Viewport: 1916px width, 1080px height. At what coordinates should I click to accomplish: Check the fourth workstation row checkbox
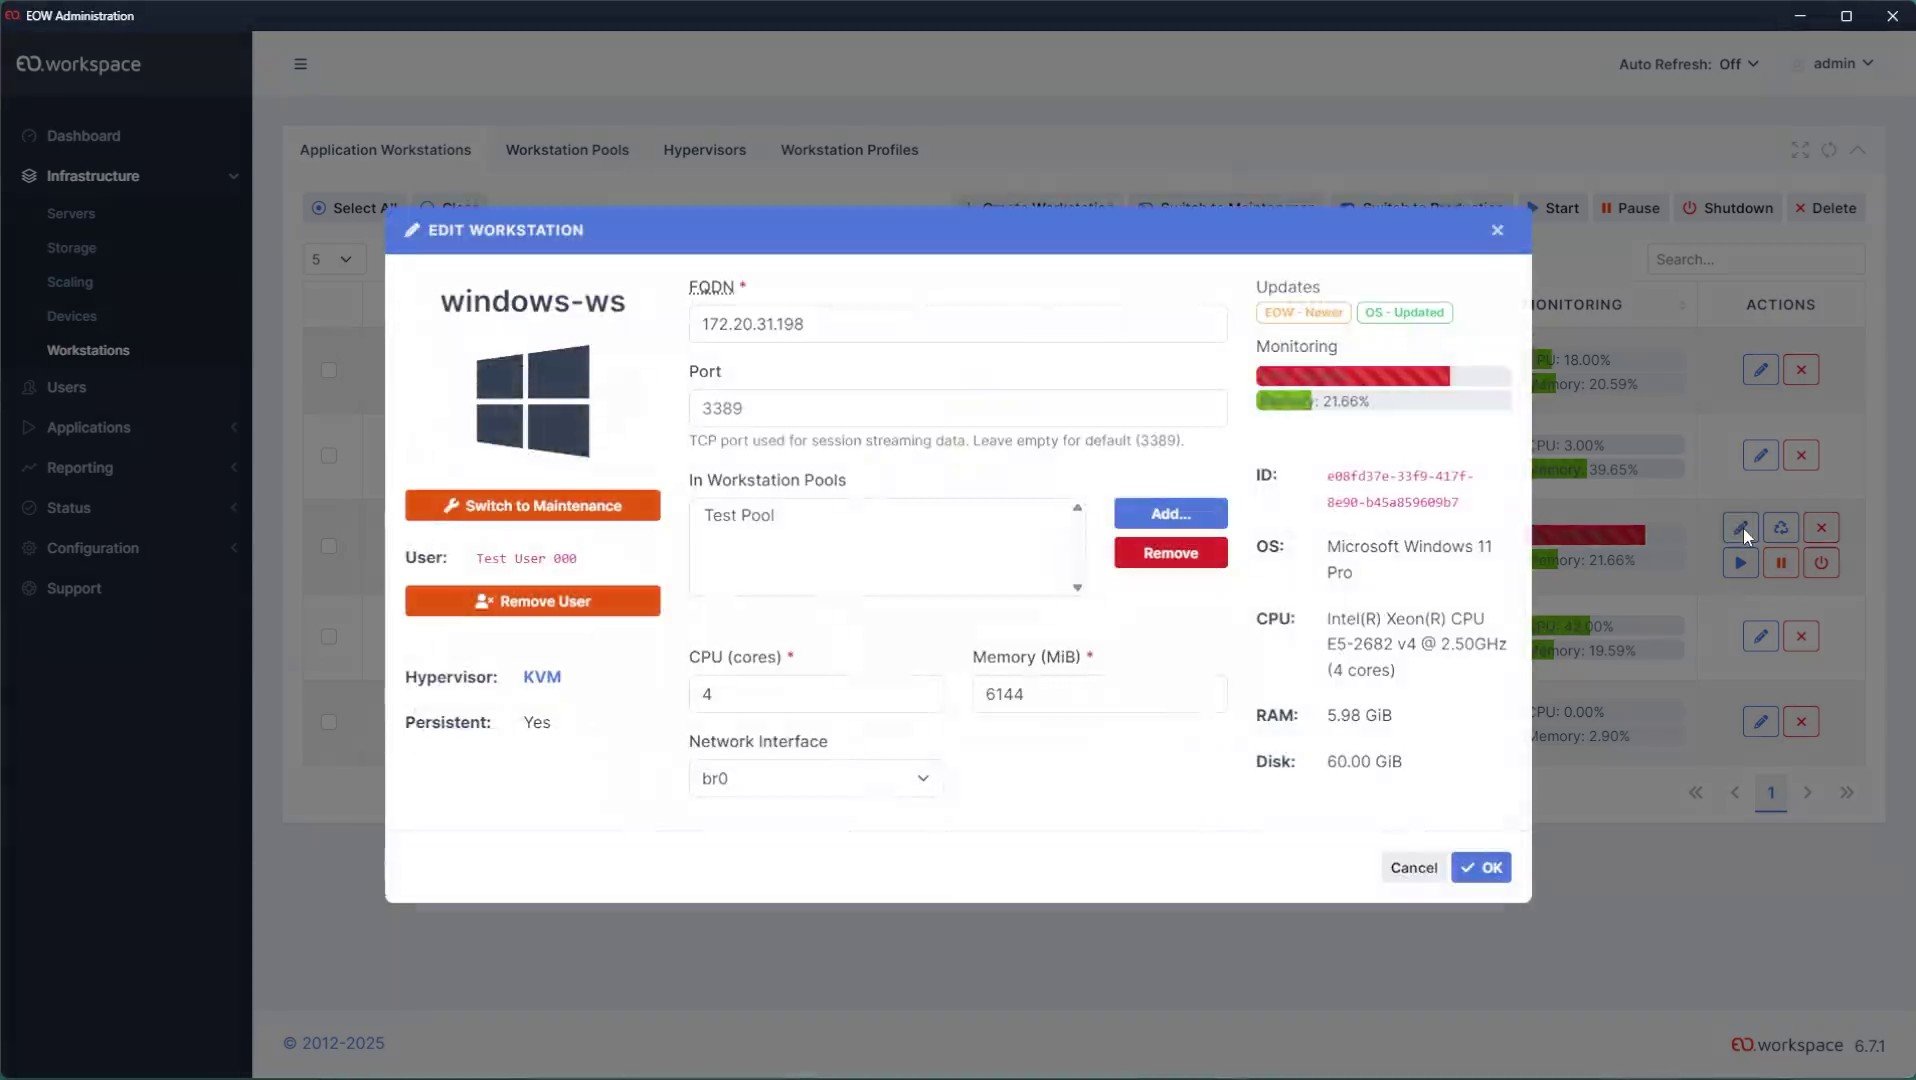[328, 636]
